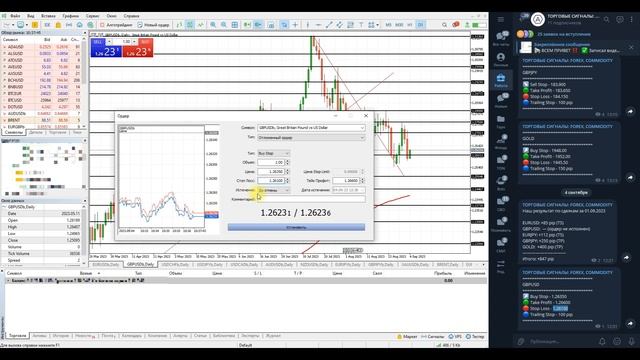Open the Вставка menu
The width and height of the screenshot is (640, 360).
pos(48,16)
